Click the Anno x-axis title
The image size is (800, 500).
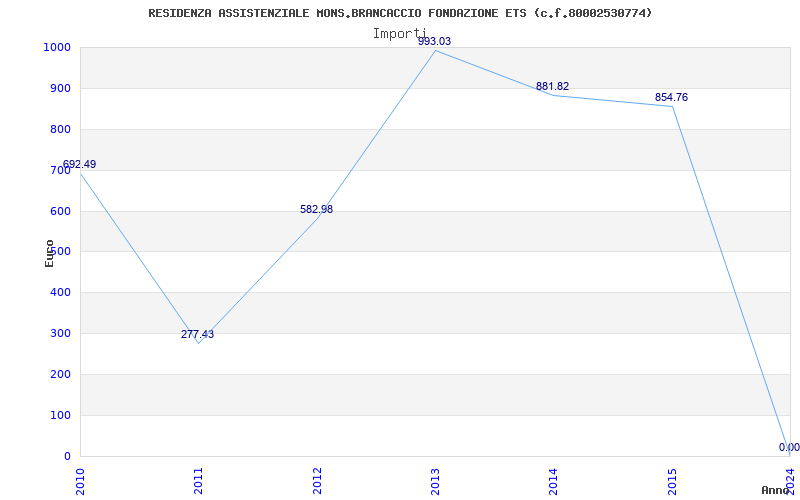pos(776,490)
